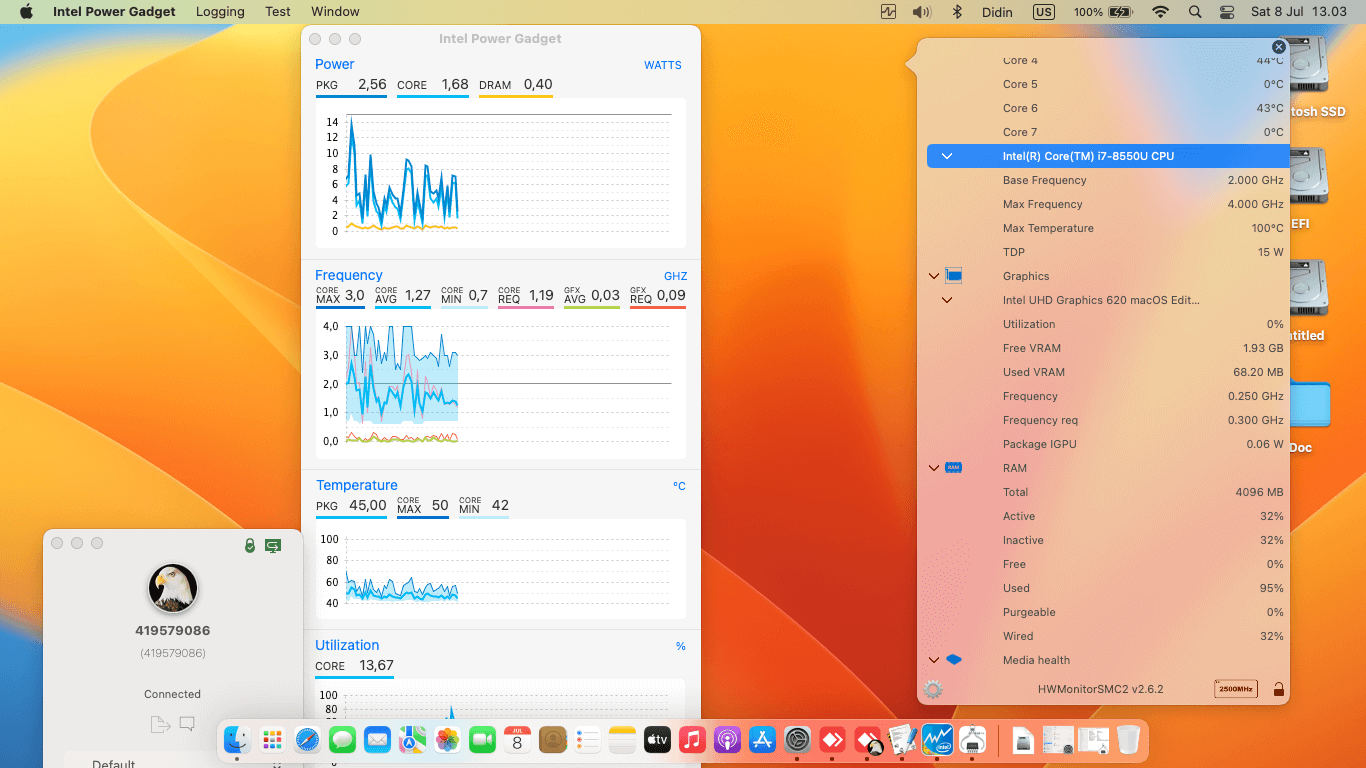The height and width of the screenshot is (768, 1366).
Task: Click the eagle profile picture
Action: pyautogui.click(x=173, y=588)
